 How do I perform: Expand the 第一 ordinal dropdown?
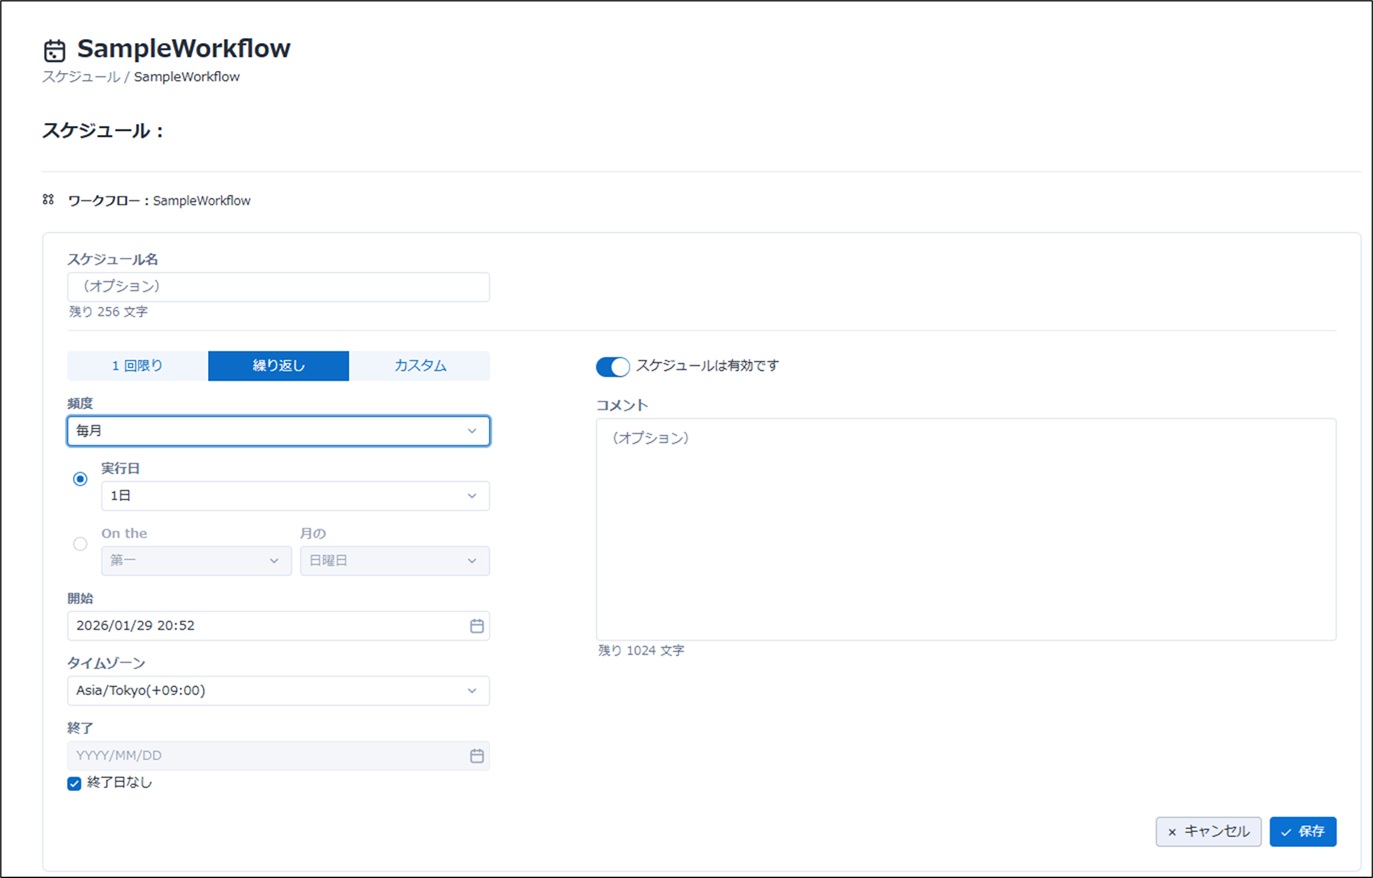click(195, 561)
